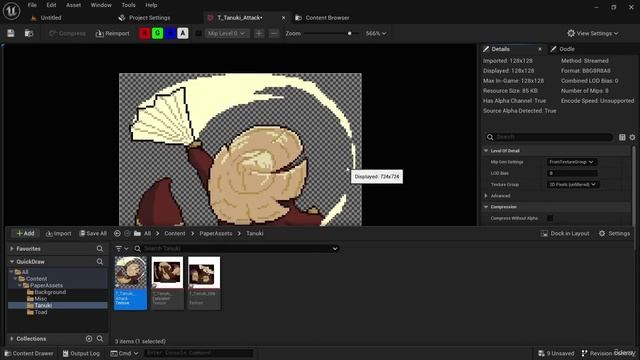The image size is (640, 360).
Task: Click the Details search field
Action: point(549,137)
